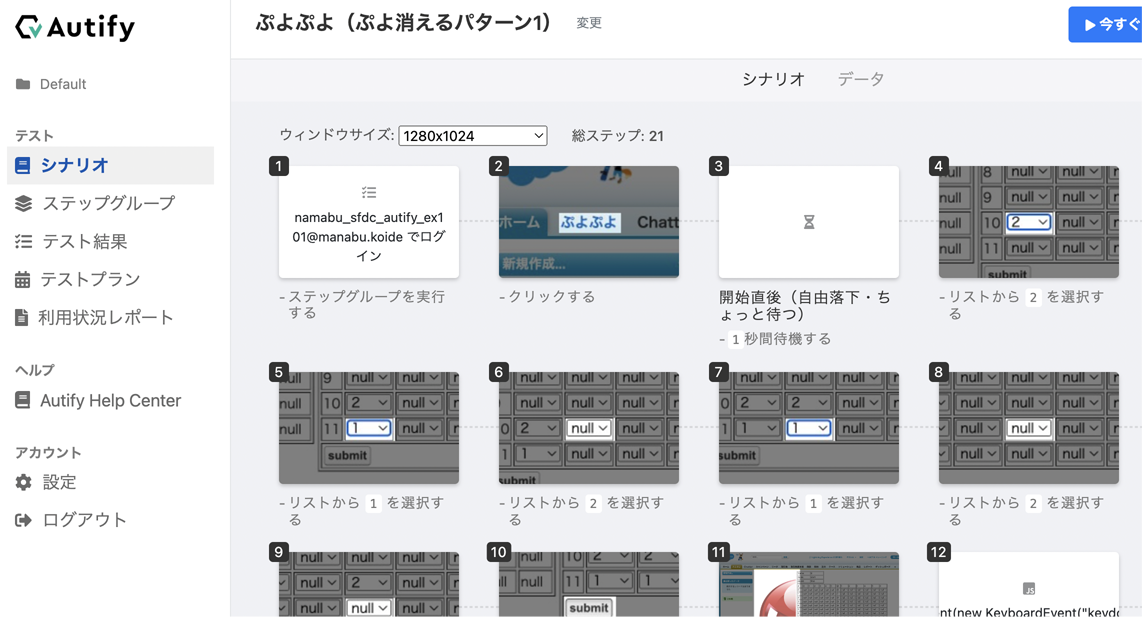Click step 3 title 開始直後（自由落下・ちょっと待つ）
Screen dimensions: 1142x617
click(x=805, y=306)
